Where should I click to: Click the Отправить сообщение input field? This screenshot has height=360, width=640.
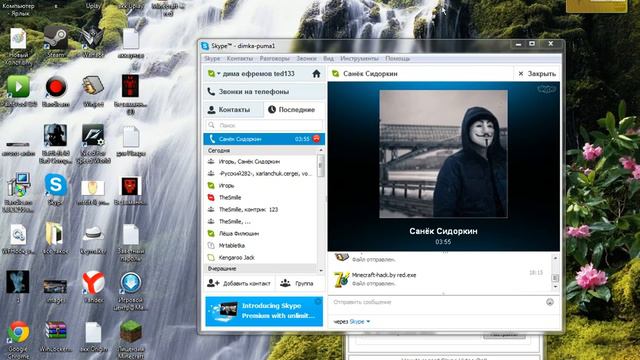click(x=439, y=302)
